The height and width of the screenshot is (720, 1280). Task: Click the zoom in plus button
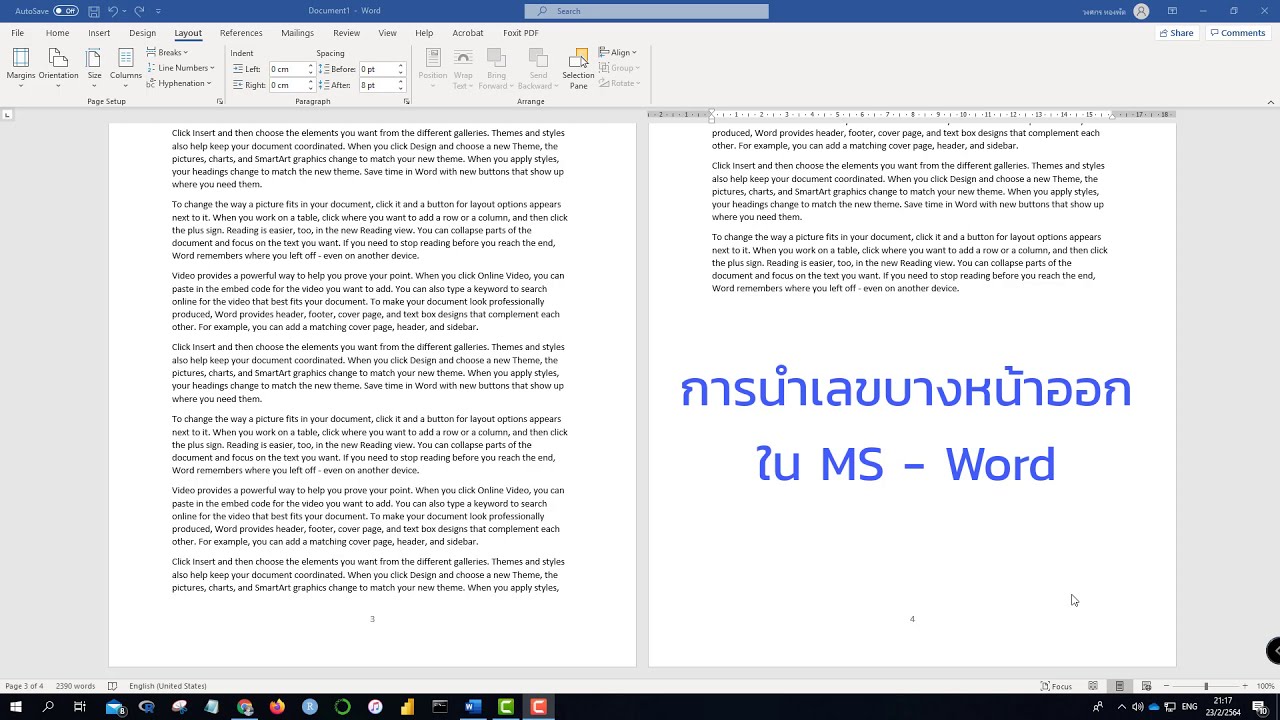click(1245, 686)
